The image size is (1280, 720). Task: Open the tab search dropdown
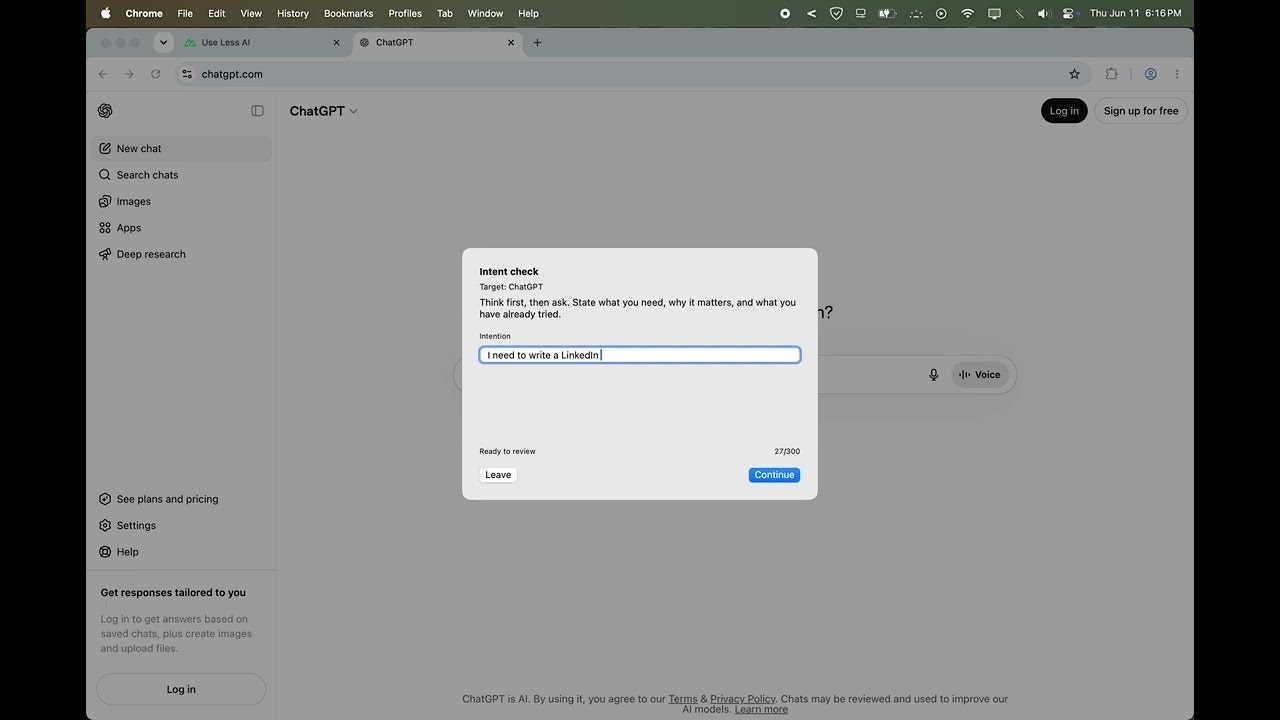click(x=164, y=43)
